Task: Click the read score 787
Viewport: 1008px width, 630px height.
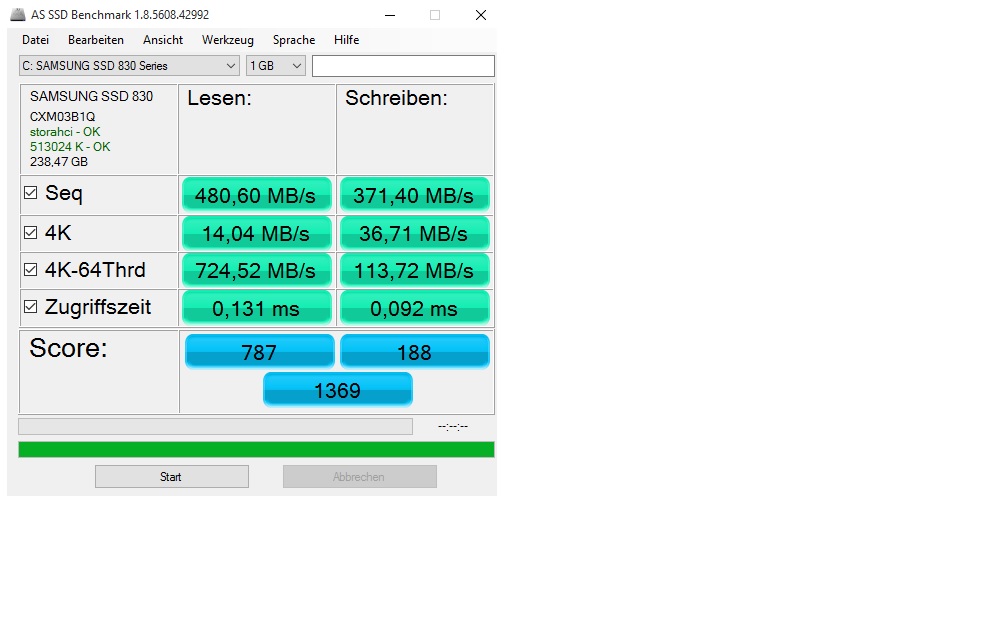Action: pyautogui.click(x=259, y=352)
